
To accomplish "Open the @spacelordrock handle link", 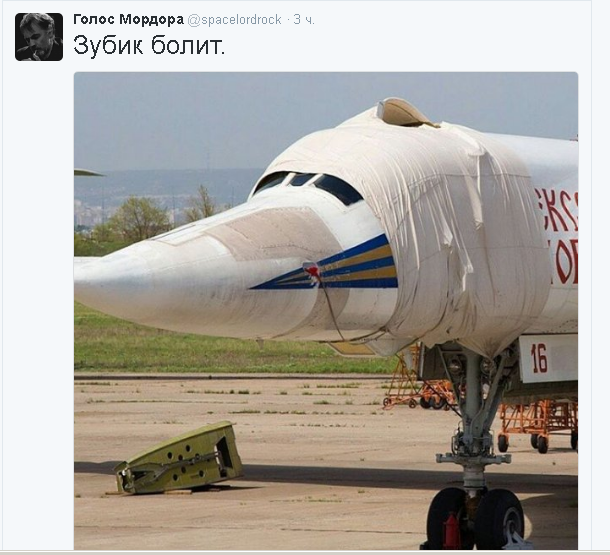I will coord(234,20).
